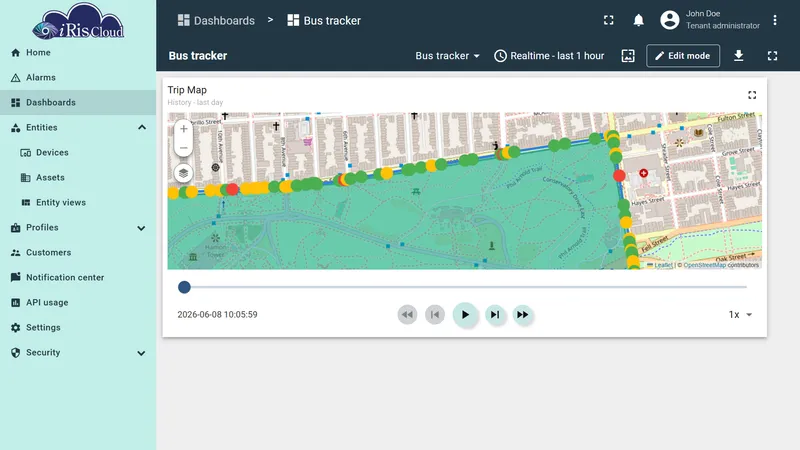Viewport: 800px width, 450px height.
Task: Open Assets under Entities
Action: (78, 178)
